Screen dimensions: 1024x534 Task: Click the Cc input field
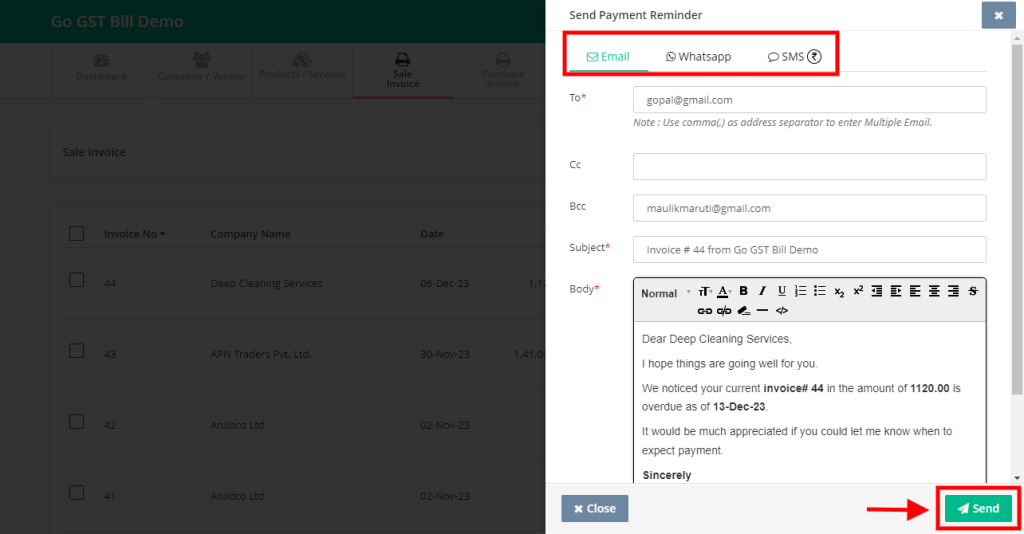(809, 166)
